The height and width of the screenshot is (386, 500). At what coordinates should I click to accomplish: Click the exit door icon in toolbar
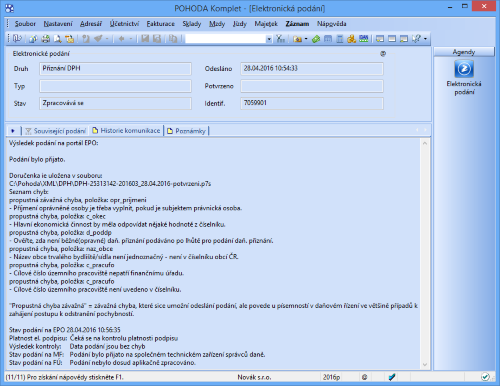(17, 39)
